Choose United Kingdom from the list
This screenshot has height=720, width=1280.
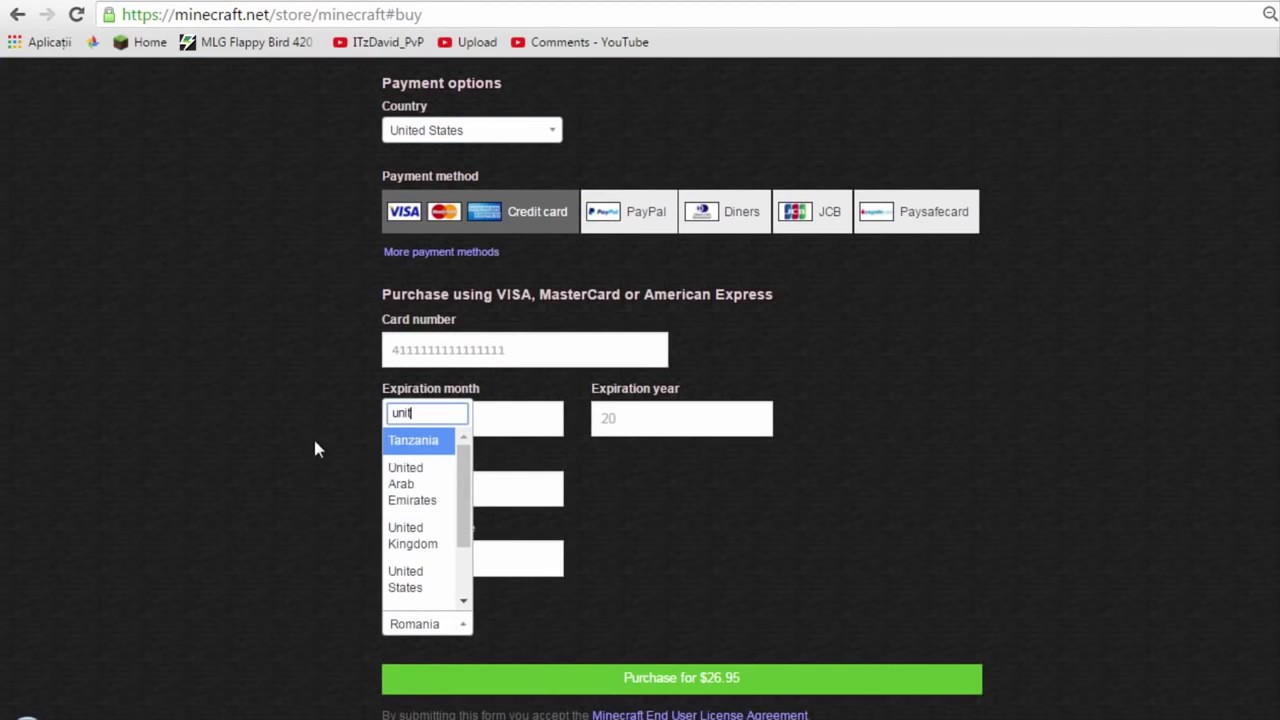tap(419, 536)
